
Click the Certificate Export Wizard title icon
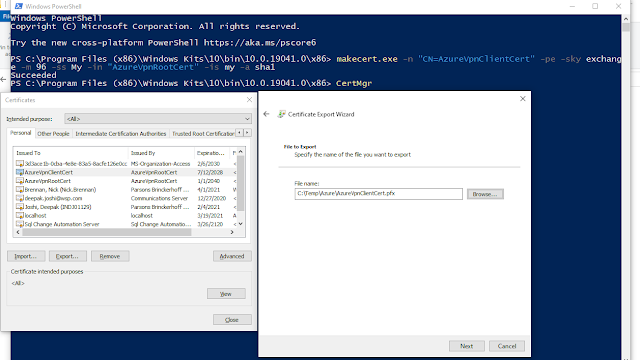point(281,114)
